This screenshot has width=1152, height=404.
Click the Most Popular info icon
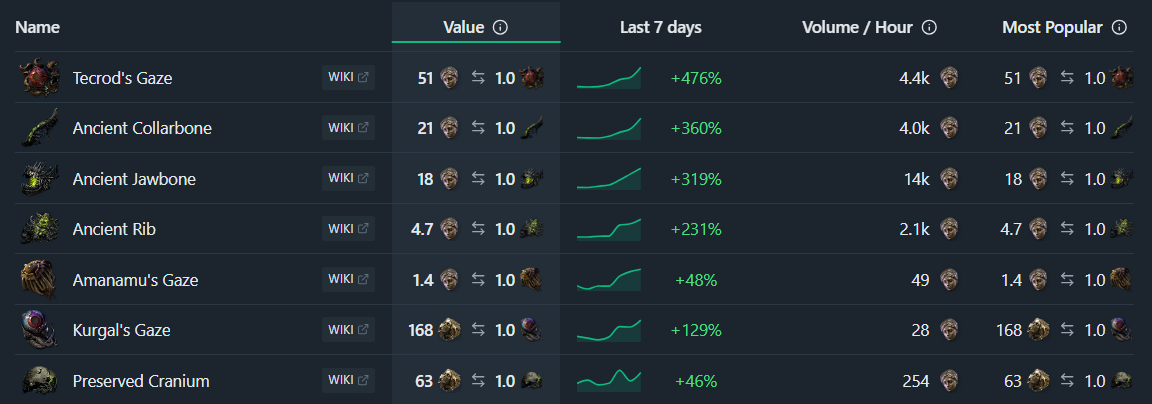pos(1119,28)
